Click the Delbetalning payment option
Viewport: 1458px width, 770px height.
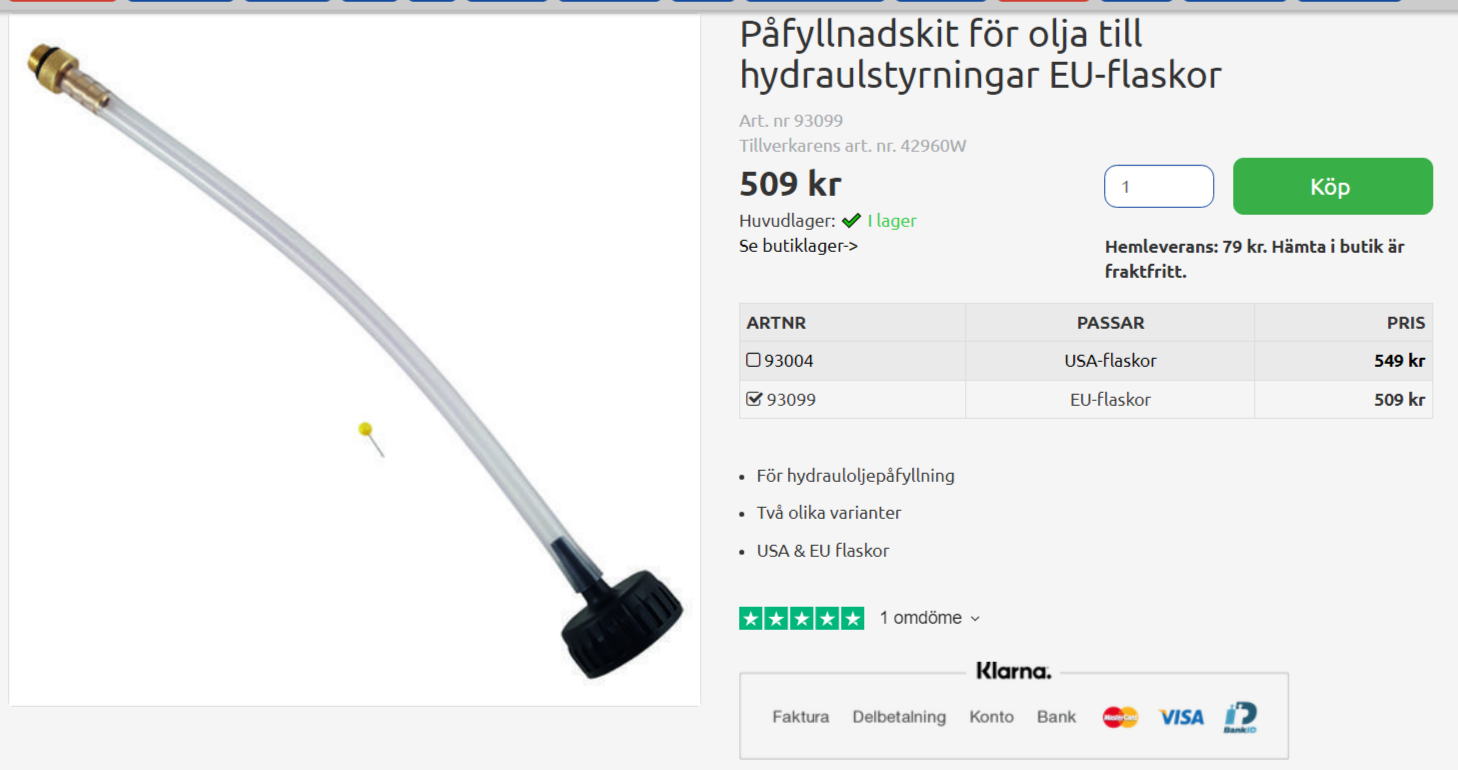(899, 717)
